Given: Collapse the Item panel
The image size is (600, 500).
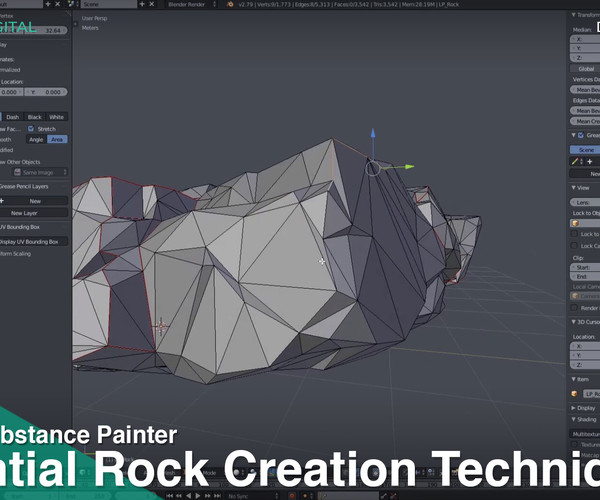Looking at the screenshot, I should pyautogui.click(x=574, y=379).
